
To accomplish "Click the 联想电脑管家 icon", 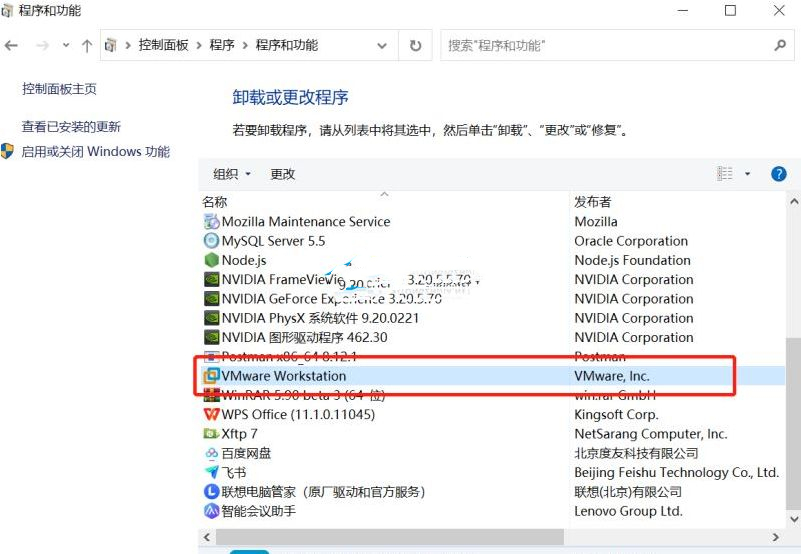I will pos(211,492).
